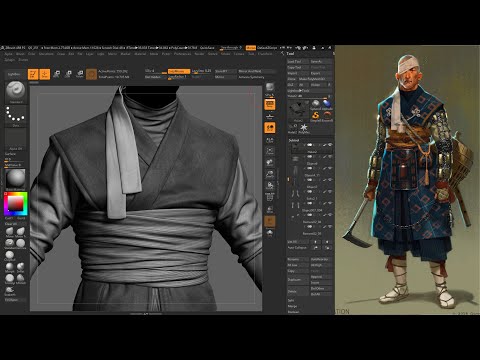Select the Morph brush icon
Viewport: 480px width, 360px height.
point(10,267)
